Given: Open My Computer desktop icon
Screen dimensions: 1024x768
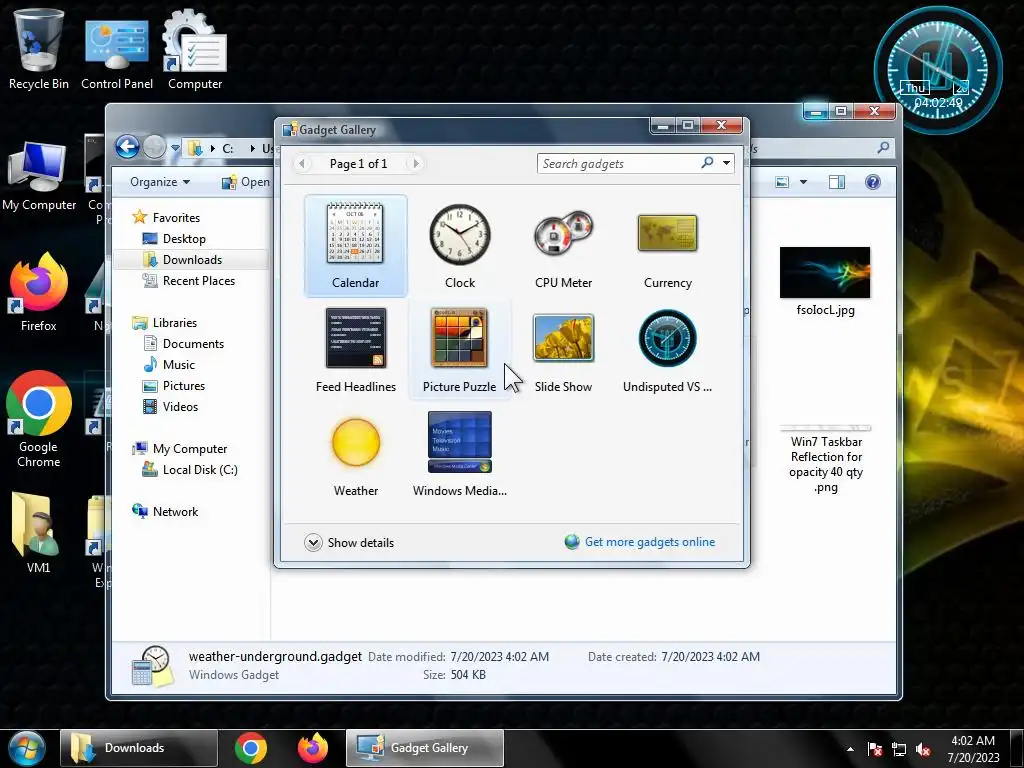Looking at the screenshot, I should click(39, 177).
